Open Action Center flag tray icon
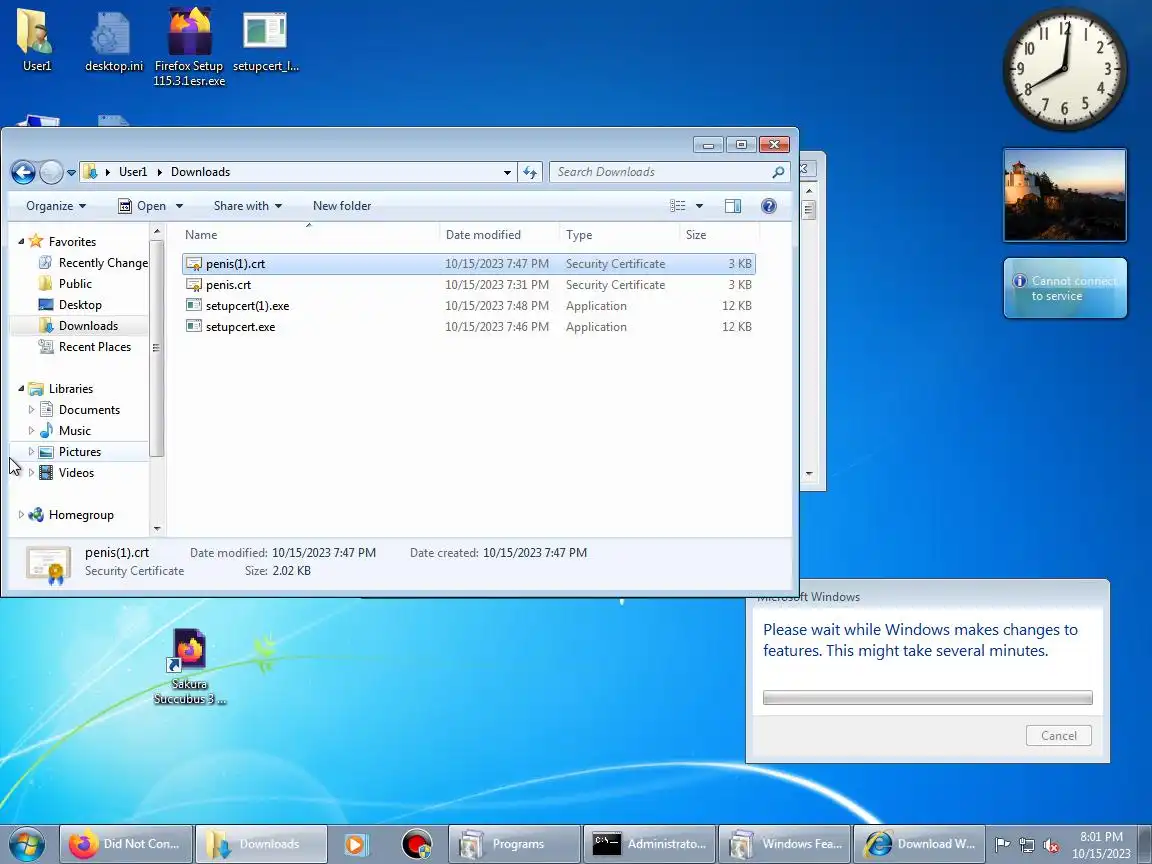Viewport: 1152px width, 864px height. tap(1002, 845)
